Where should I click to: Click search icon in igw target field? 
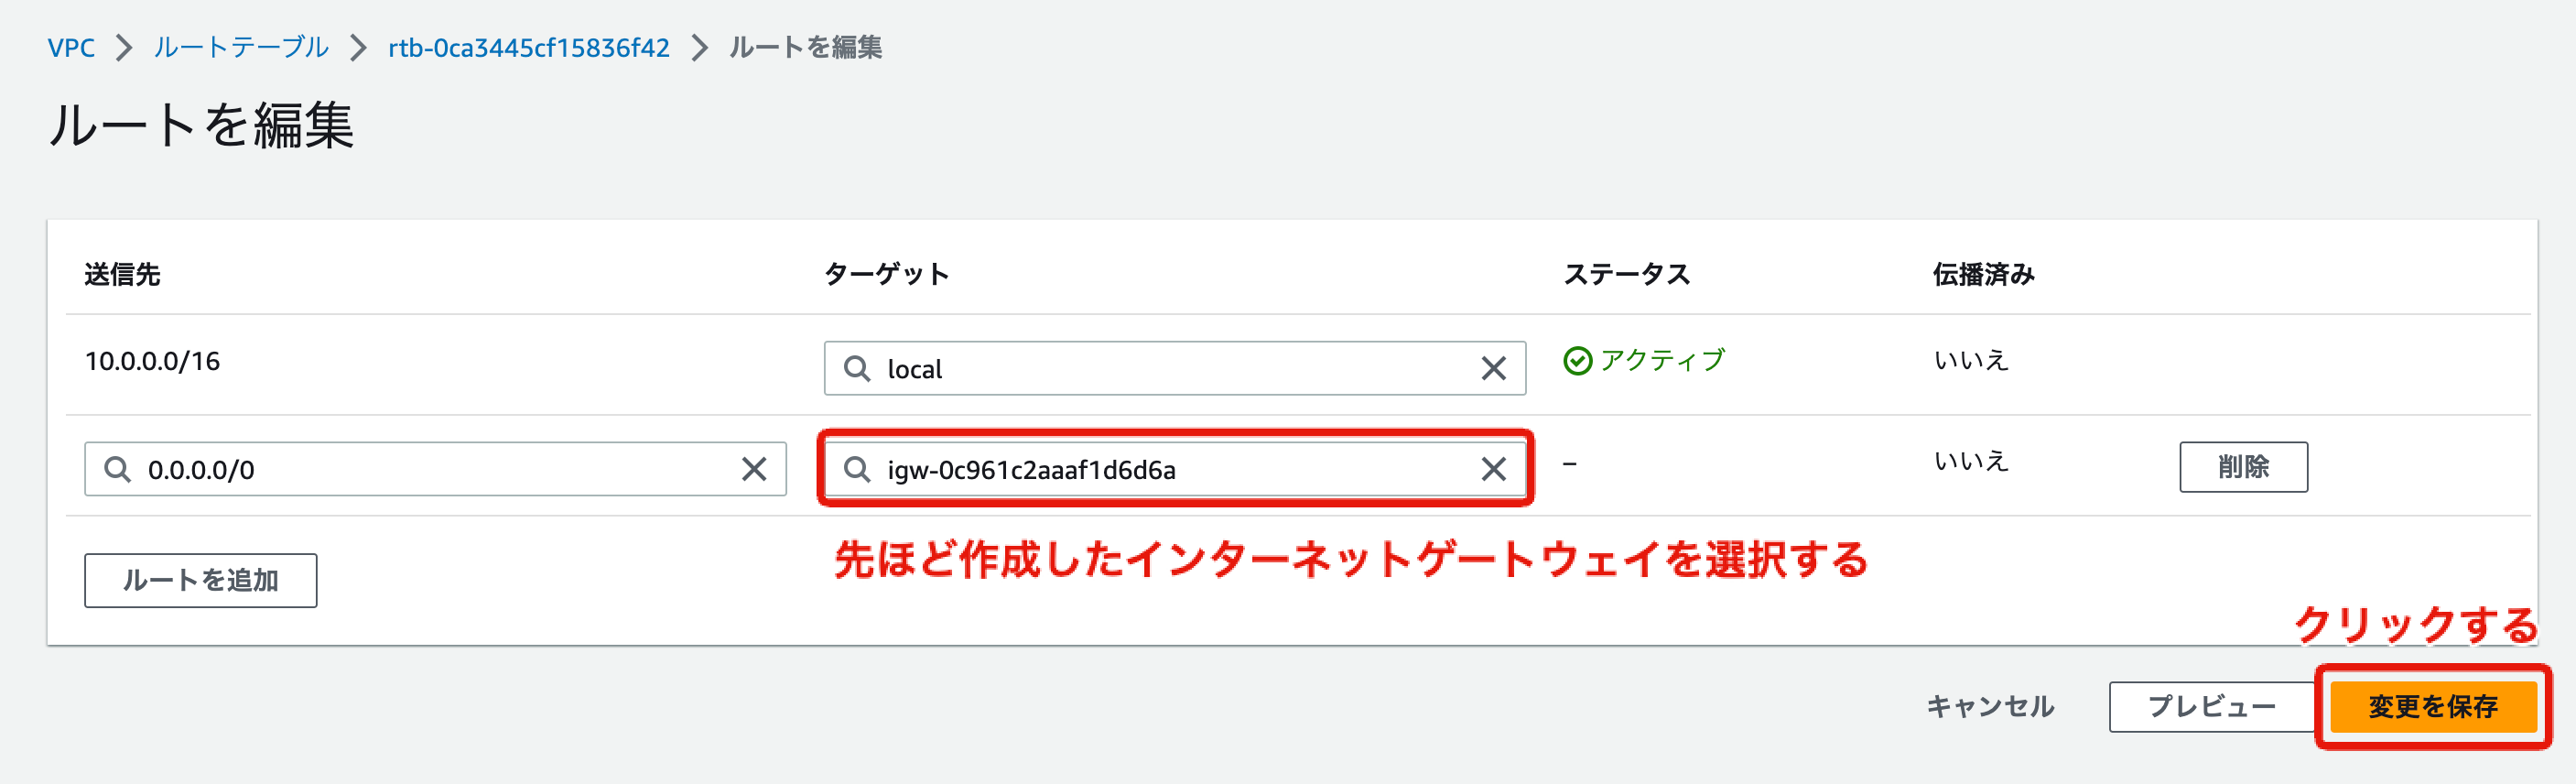[x=857, y=469]
